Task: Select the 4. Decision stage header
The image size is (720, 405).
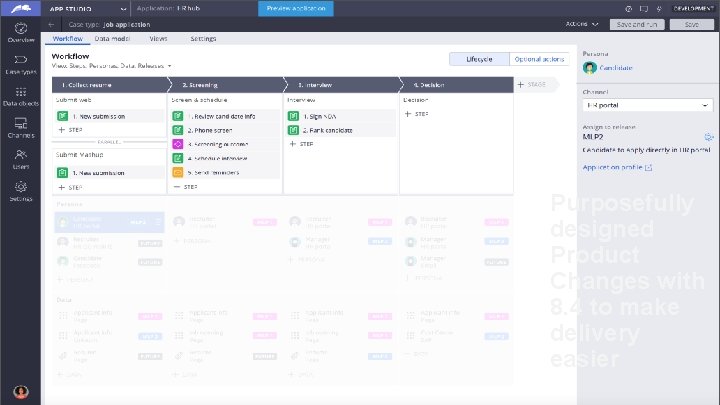Action: click(x=457, y=85)
